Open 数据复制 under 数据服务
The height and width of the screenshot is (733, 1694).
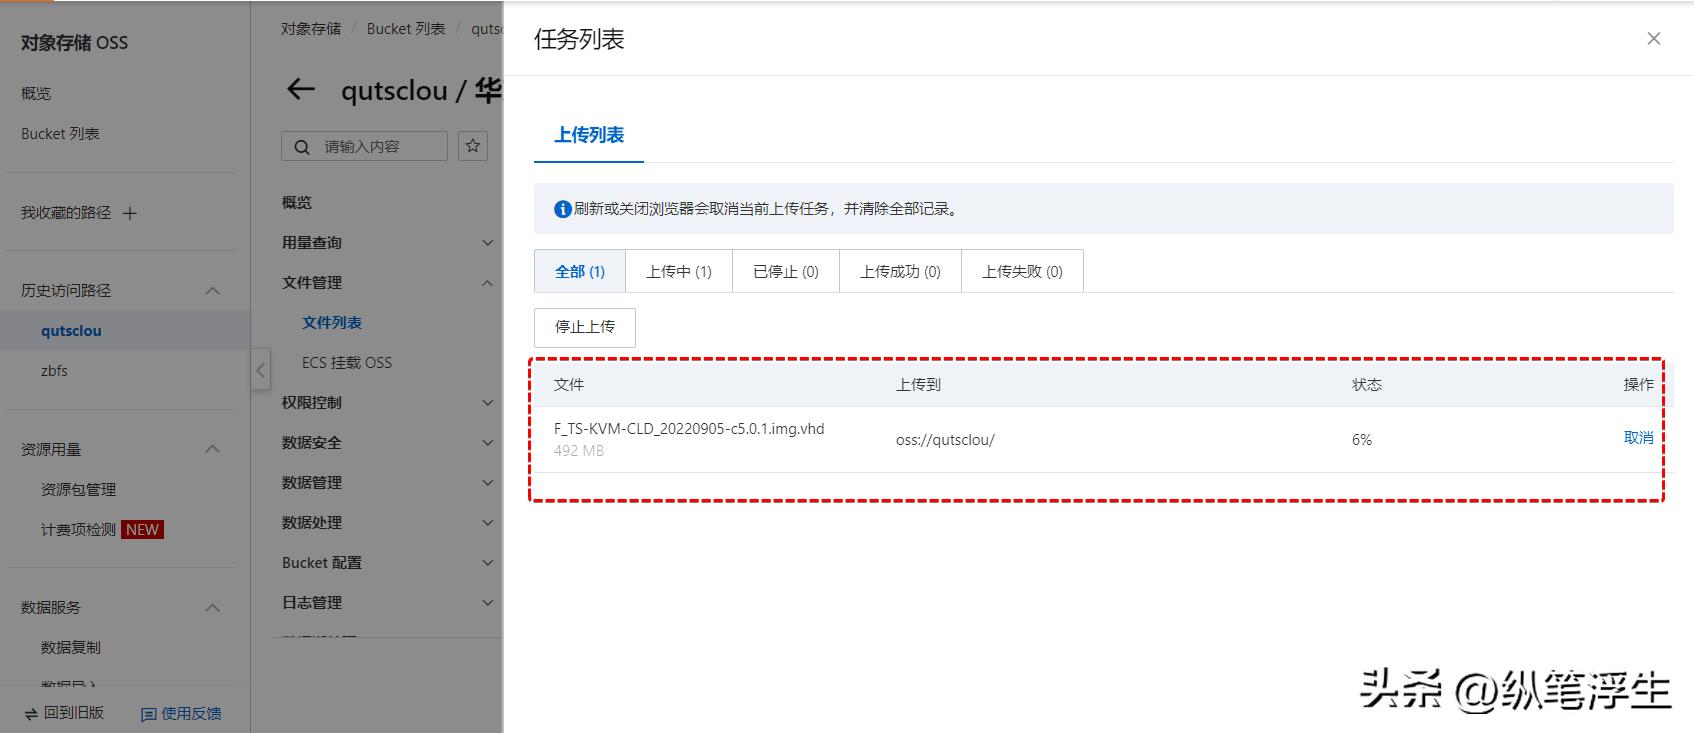pos(70,647)
